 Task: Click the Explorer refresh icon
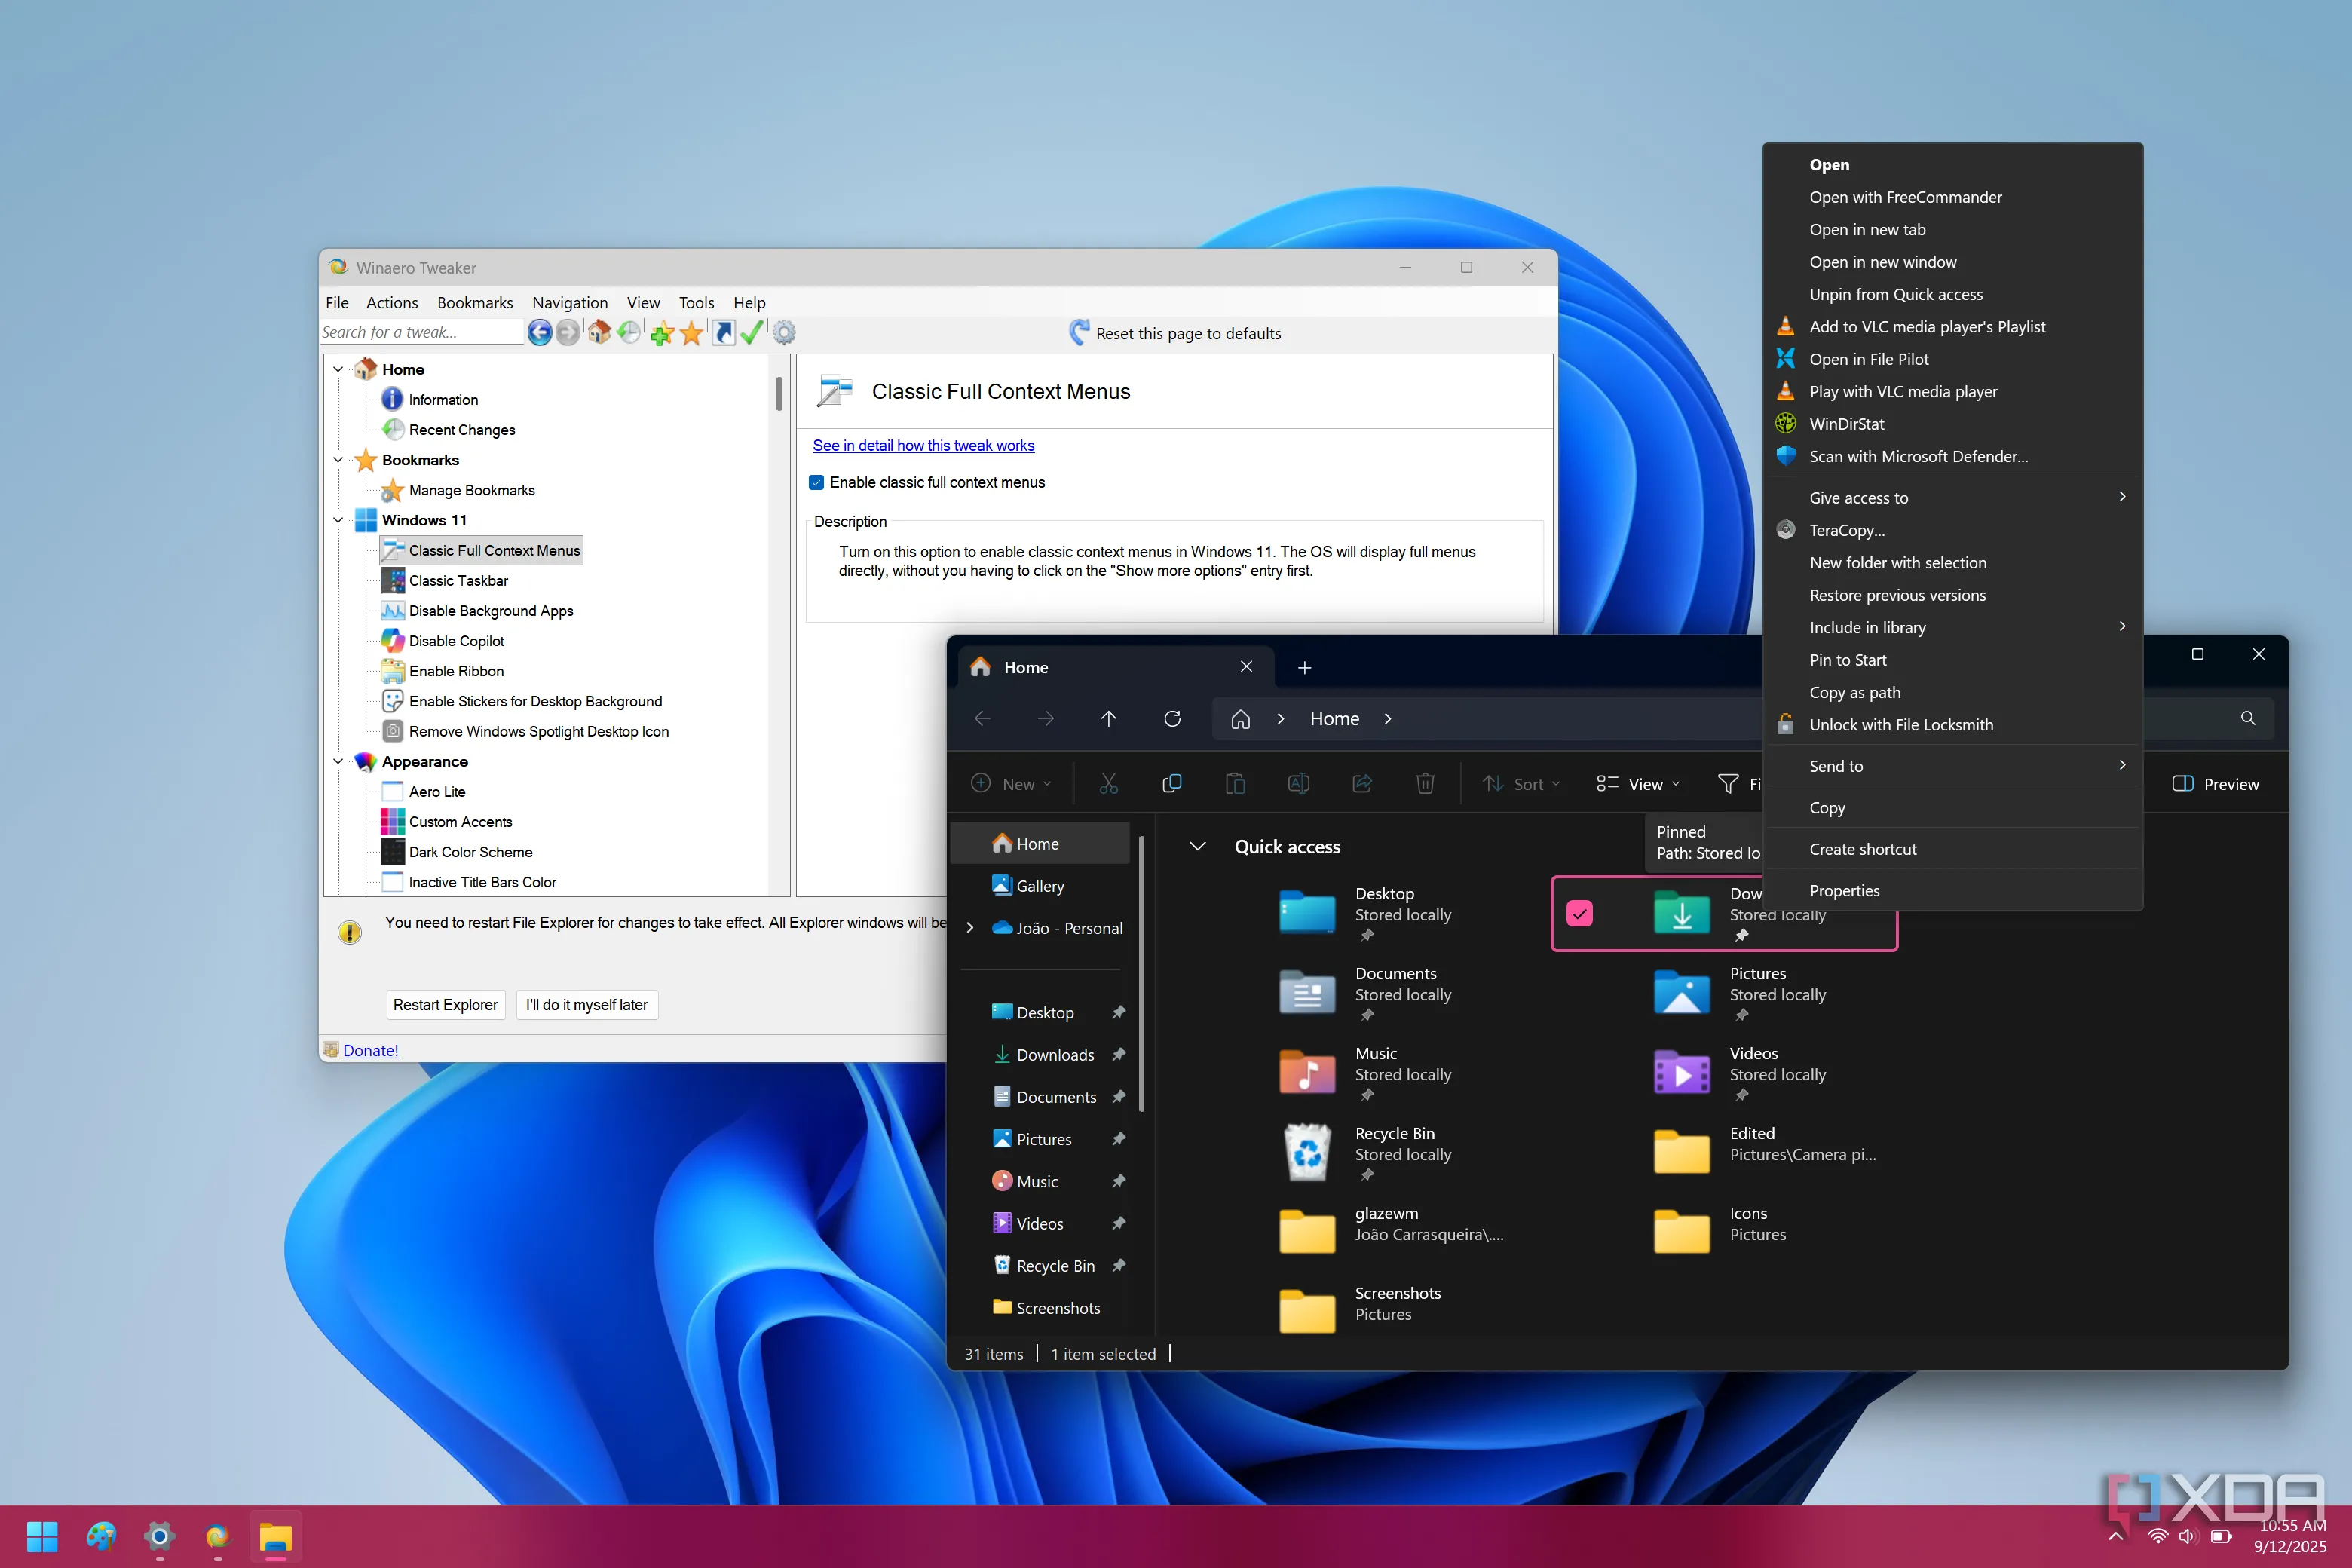click(x=1172, y=719)
